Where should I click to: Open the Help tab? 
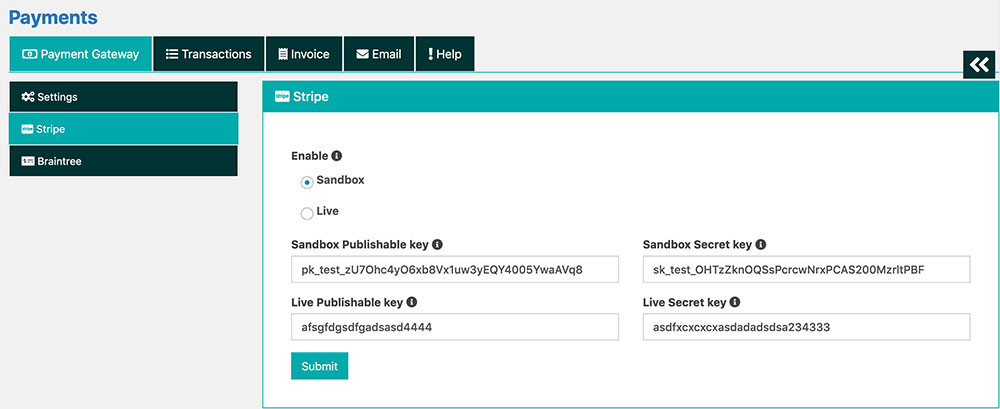coord(445,54)
